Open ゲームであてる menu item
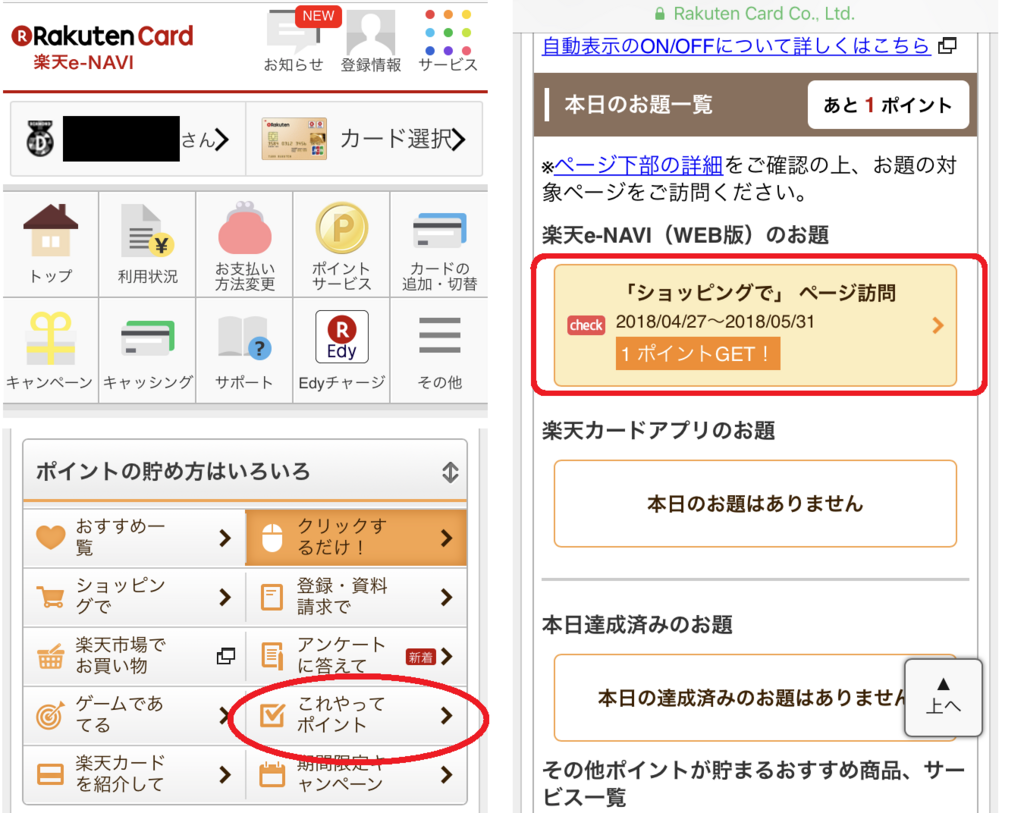The height and width of the screenshot is (813, 1024). pos(135,715)
